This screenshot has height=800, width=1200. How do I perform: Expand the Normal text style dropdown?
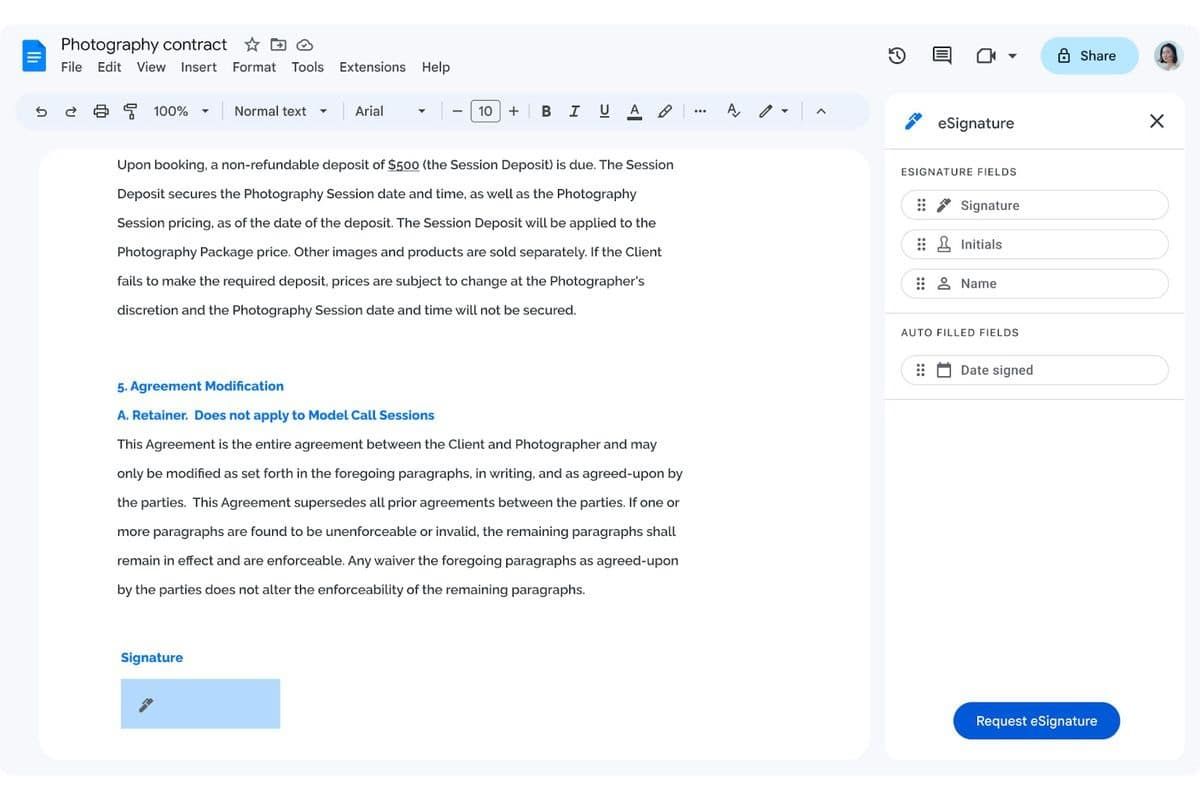point(280,111)
